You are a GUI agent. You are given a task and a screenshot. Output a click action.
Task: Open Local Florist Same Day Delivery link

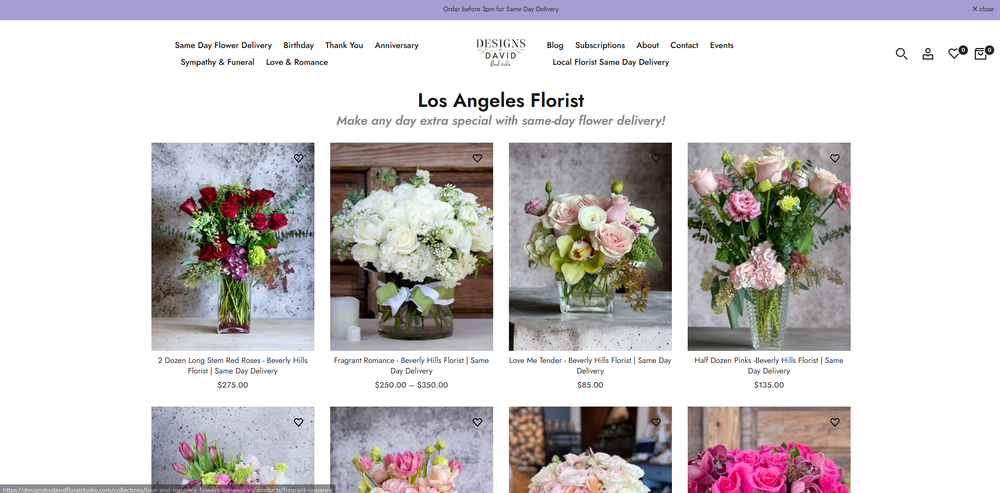610,62
